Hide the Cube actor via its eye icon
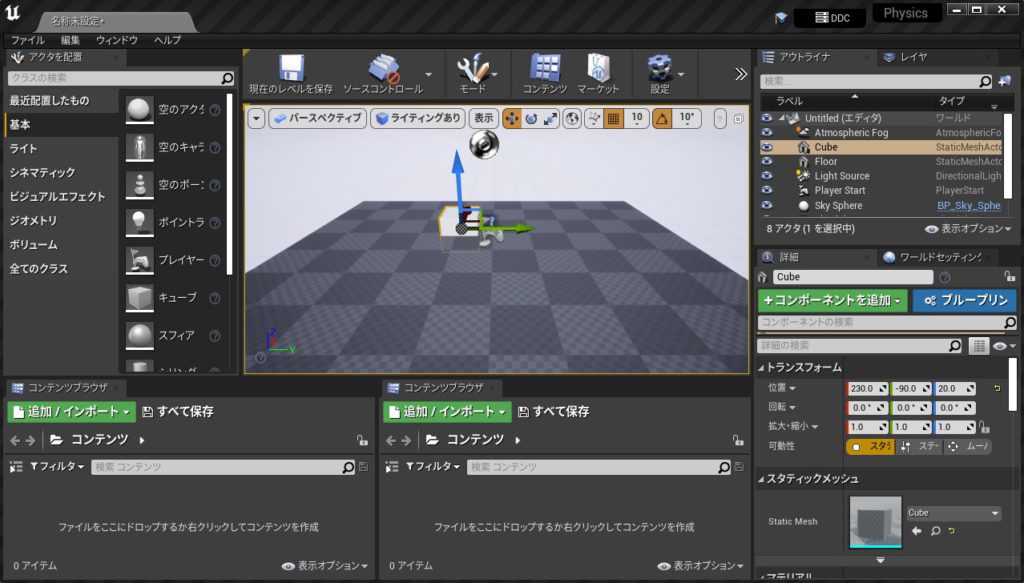Screen dimensions: 1024x583 (767, 147)
